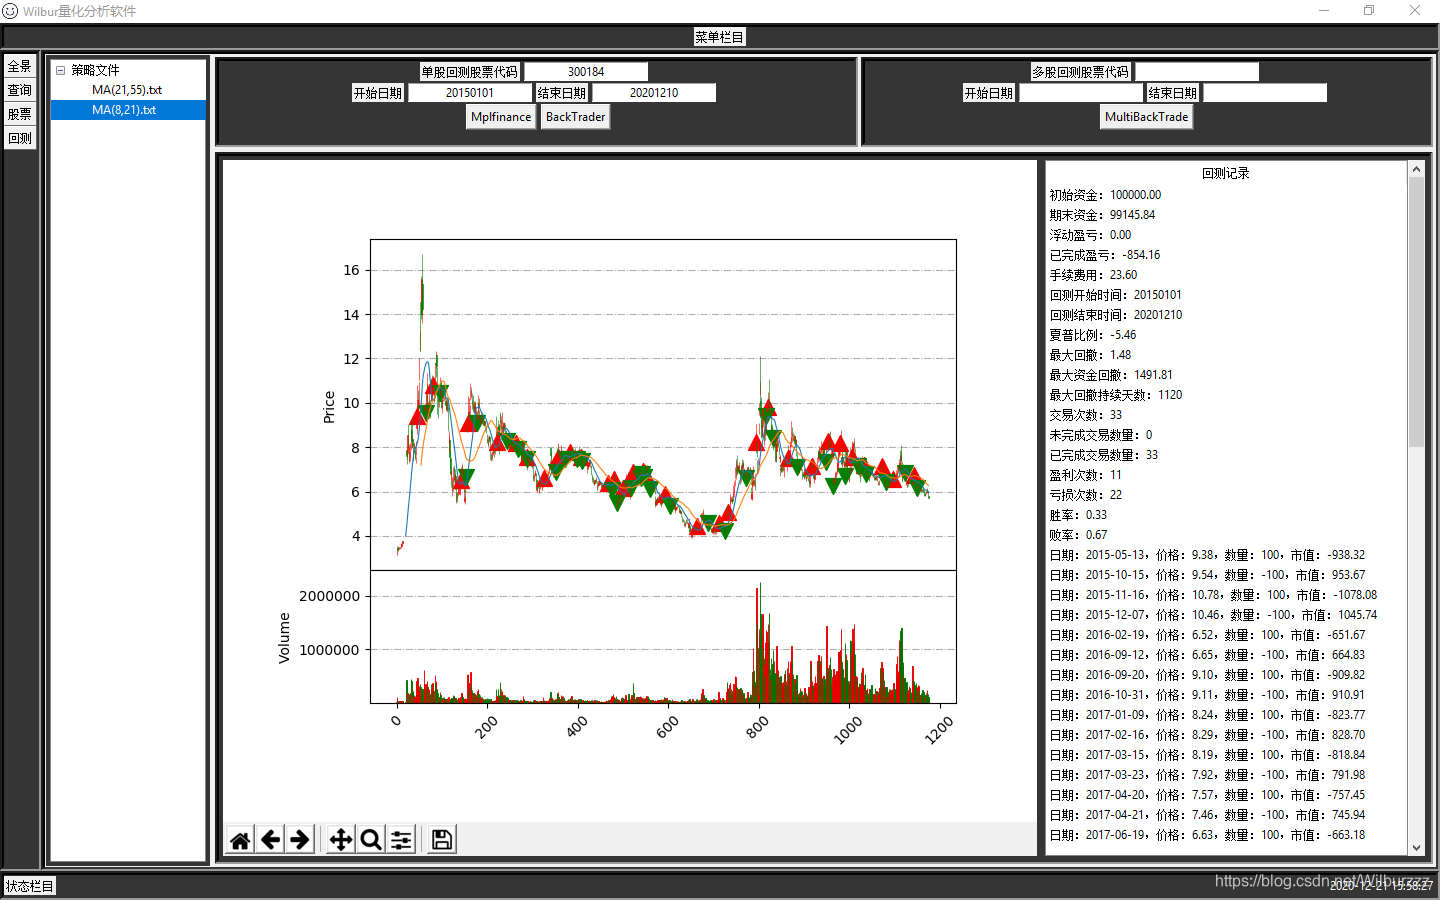Click the Price axis label on chart
This screenshot has width=1440, height=900.
(329, 407)
